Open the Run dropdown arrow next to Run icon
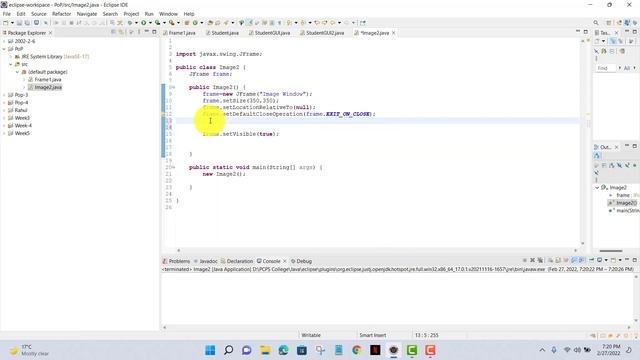This screenshot has height=360, width=640. 150,23
